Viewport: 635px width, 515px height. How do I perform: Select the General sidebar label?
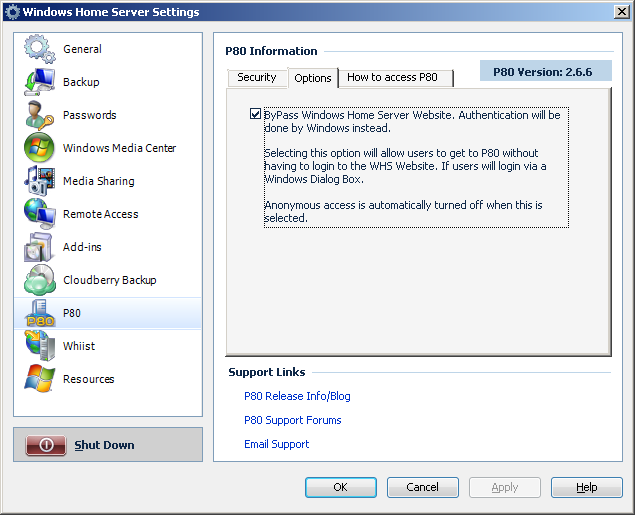click(82, 49)
